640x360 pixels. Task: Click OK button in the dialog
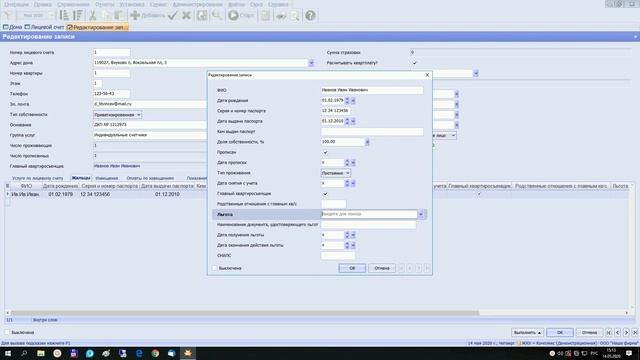tap(352, 268)
